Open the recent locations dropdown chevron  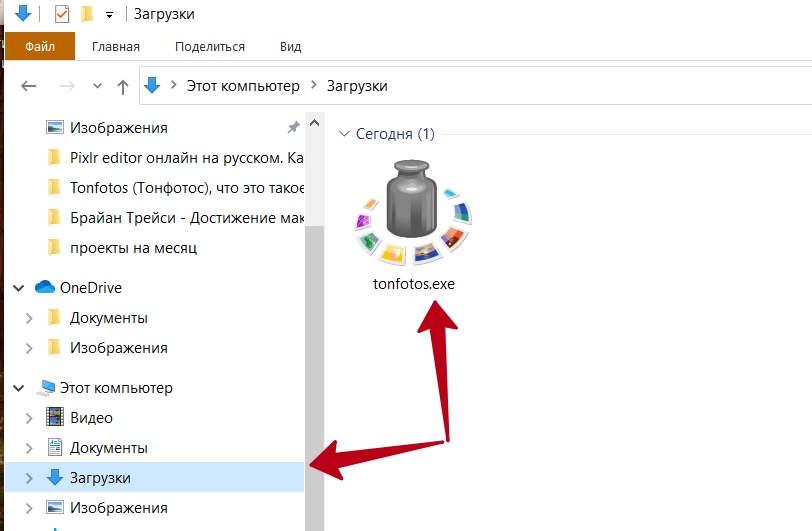pyautogui.click(x=97, y=87)
